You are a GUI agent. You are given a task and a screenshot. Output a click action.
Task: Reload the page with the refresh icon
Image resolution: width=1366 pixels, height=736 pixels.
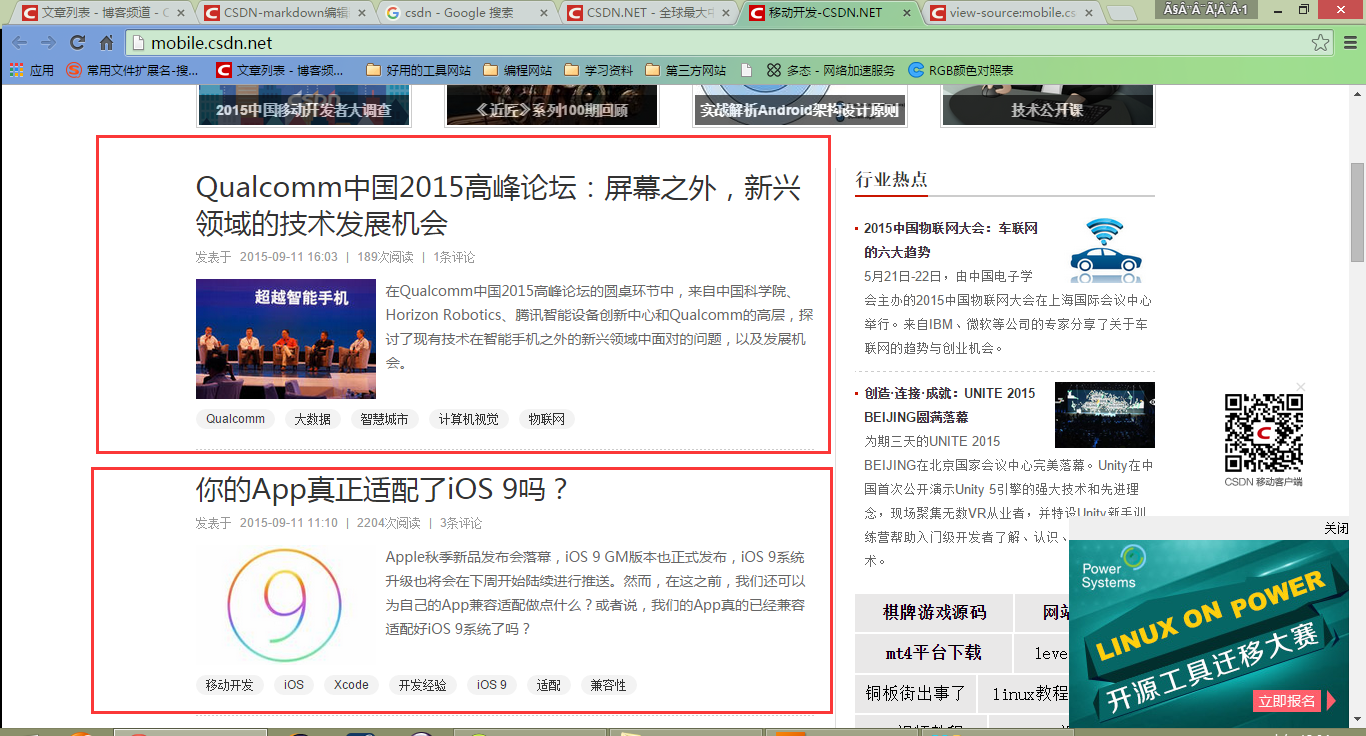coord(77,43)
